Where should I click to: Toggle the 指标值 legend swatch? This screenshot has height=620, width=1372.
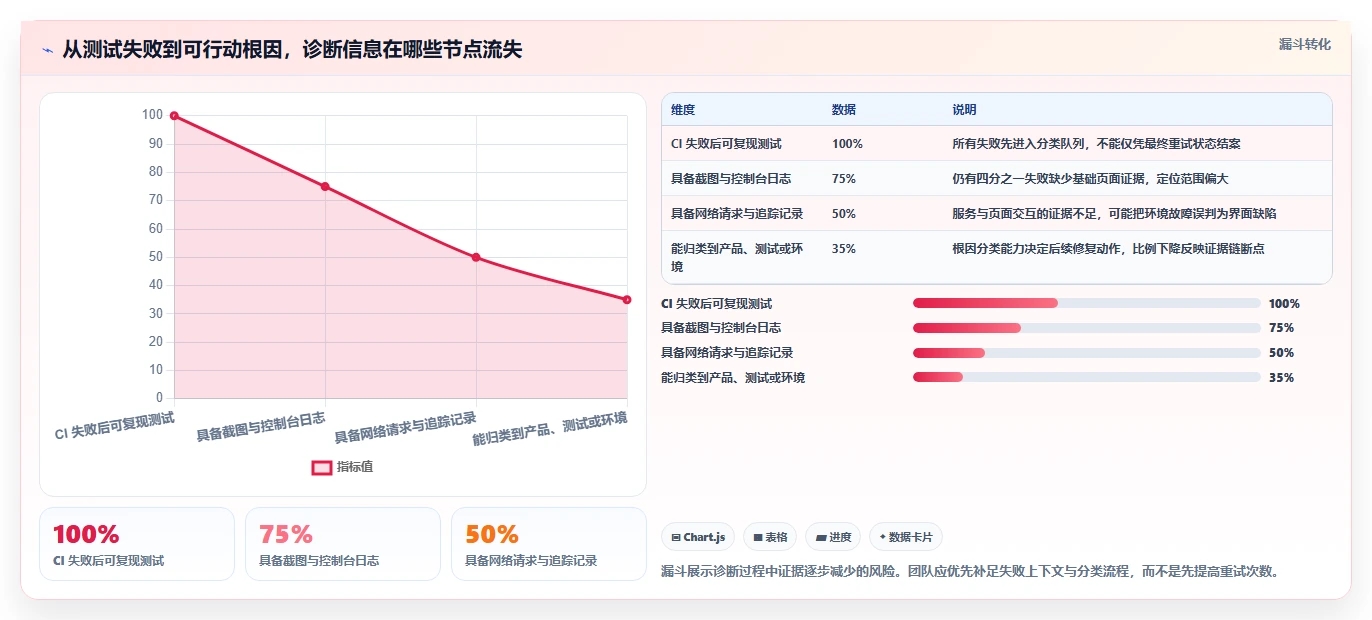(322, 467)
